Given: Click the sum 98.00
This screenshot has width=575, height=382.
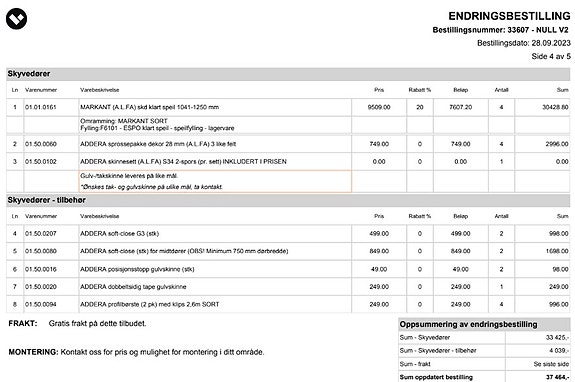Looking at the screenshot, I should [560, 269].
